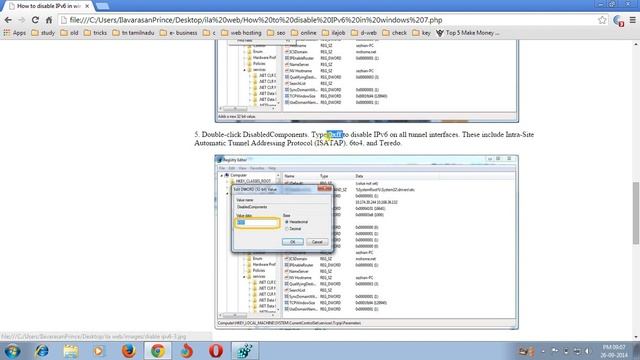This screenshot has width=640, height=360.
Task: Open the 'key' bookmarks folder
Action: 421,33
